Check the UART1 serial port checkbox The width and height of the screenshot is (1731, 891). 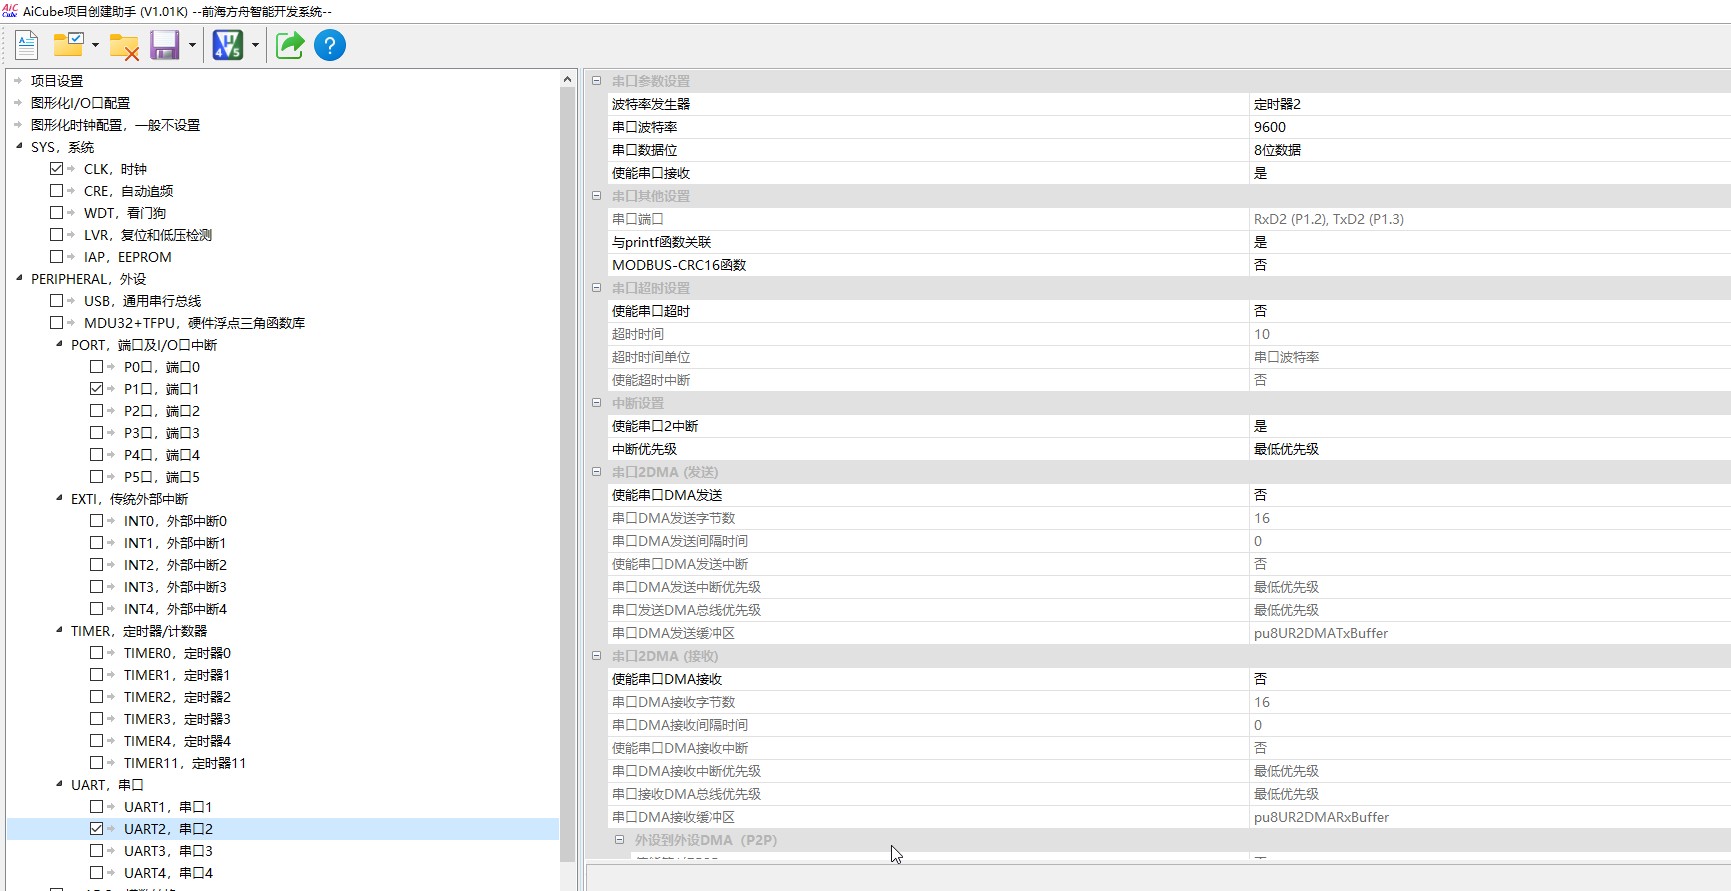pos(97,807)
